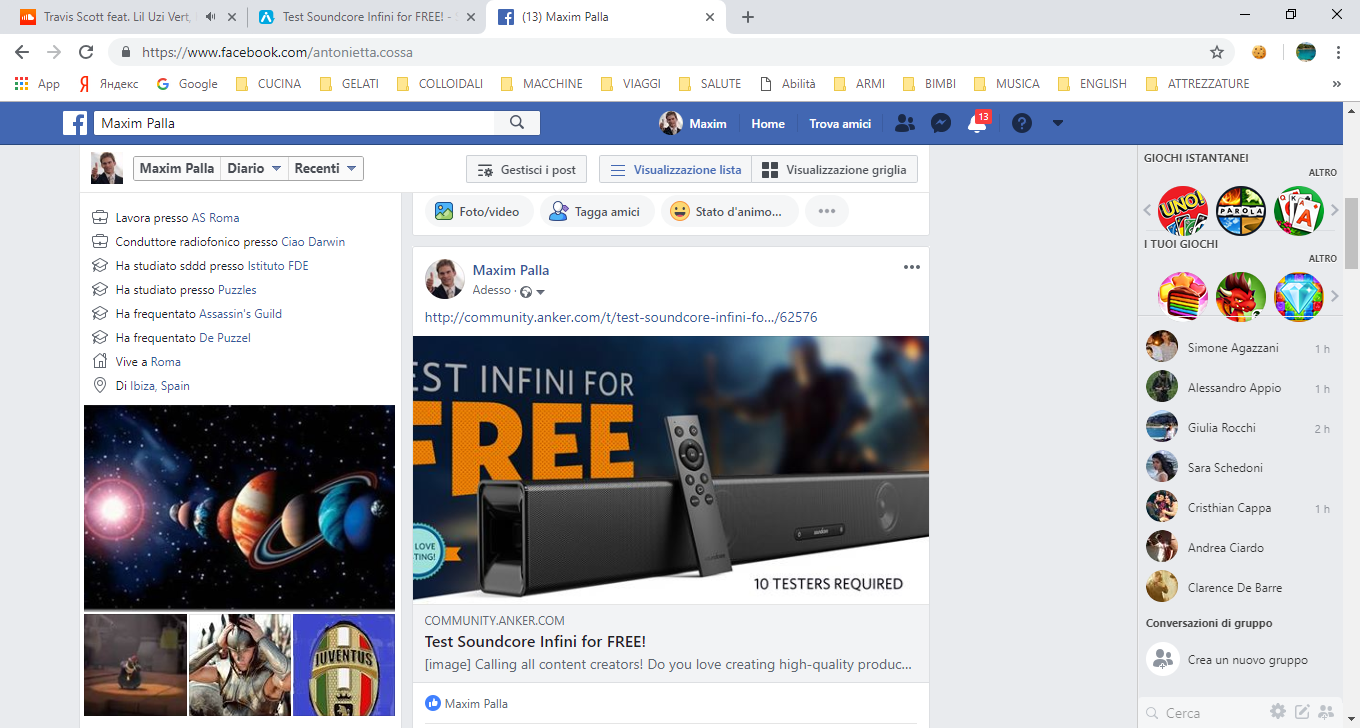Open a new browser tab
Screen dimensions: 1360x728
[x=748, y=17]
